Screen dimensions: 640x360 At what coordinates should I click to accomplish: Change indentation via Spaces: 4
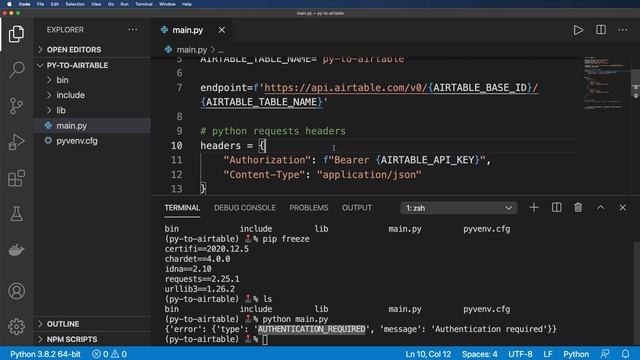[x=480, y=354]
